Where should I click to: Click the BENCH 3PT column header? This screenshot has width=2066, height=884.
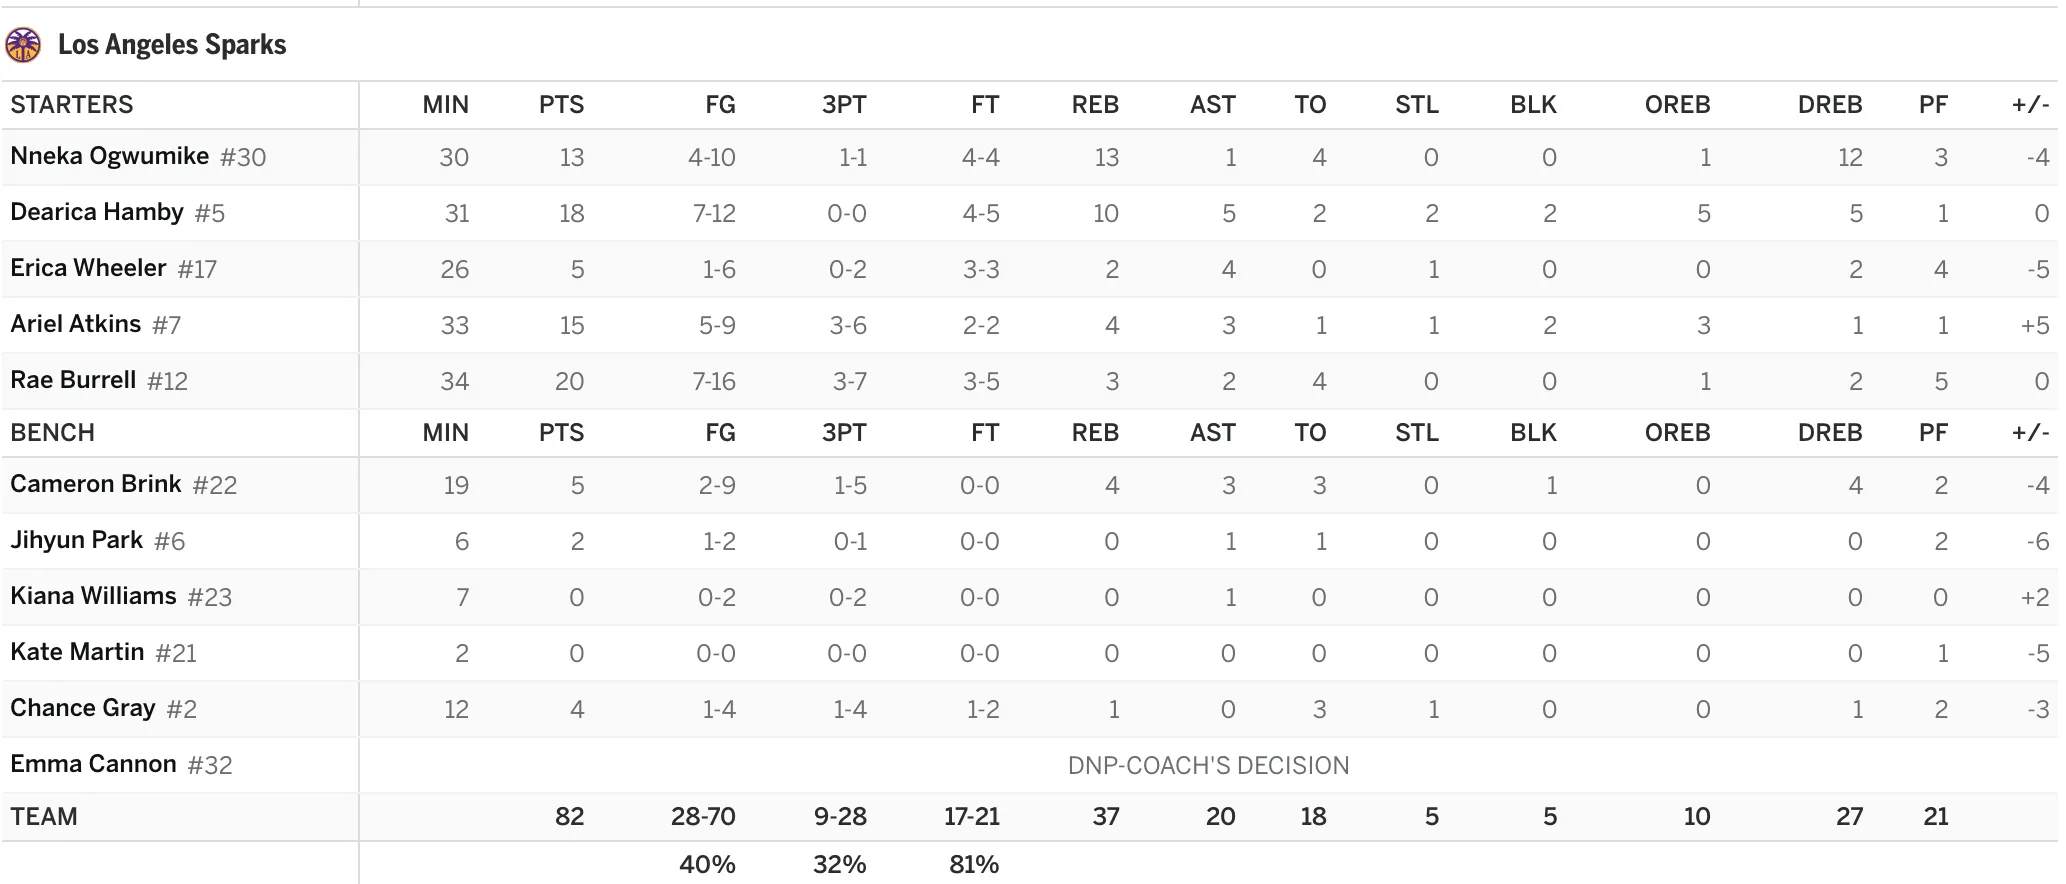pos(844,433)
